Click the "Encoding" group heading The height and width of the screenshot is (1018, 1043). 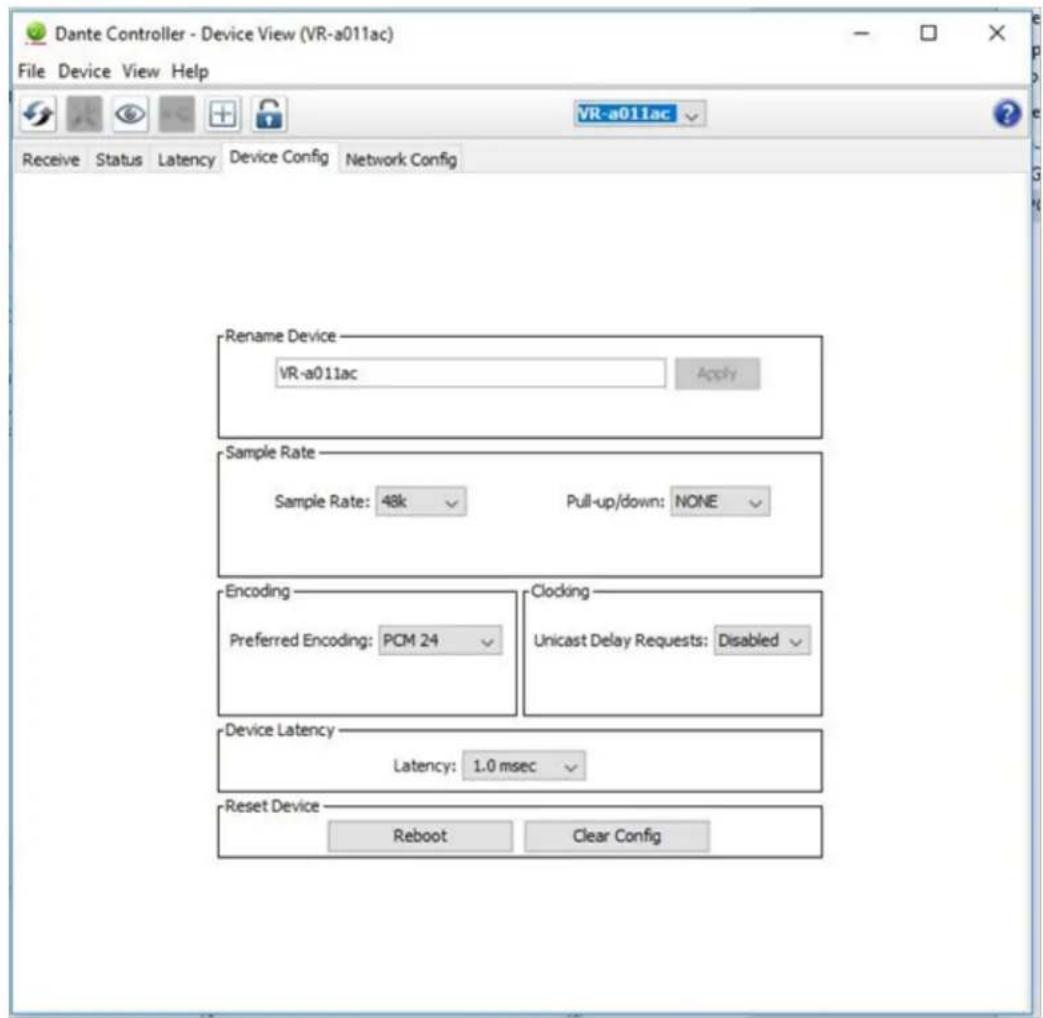257,592
